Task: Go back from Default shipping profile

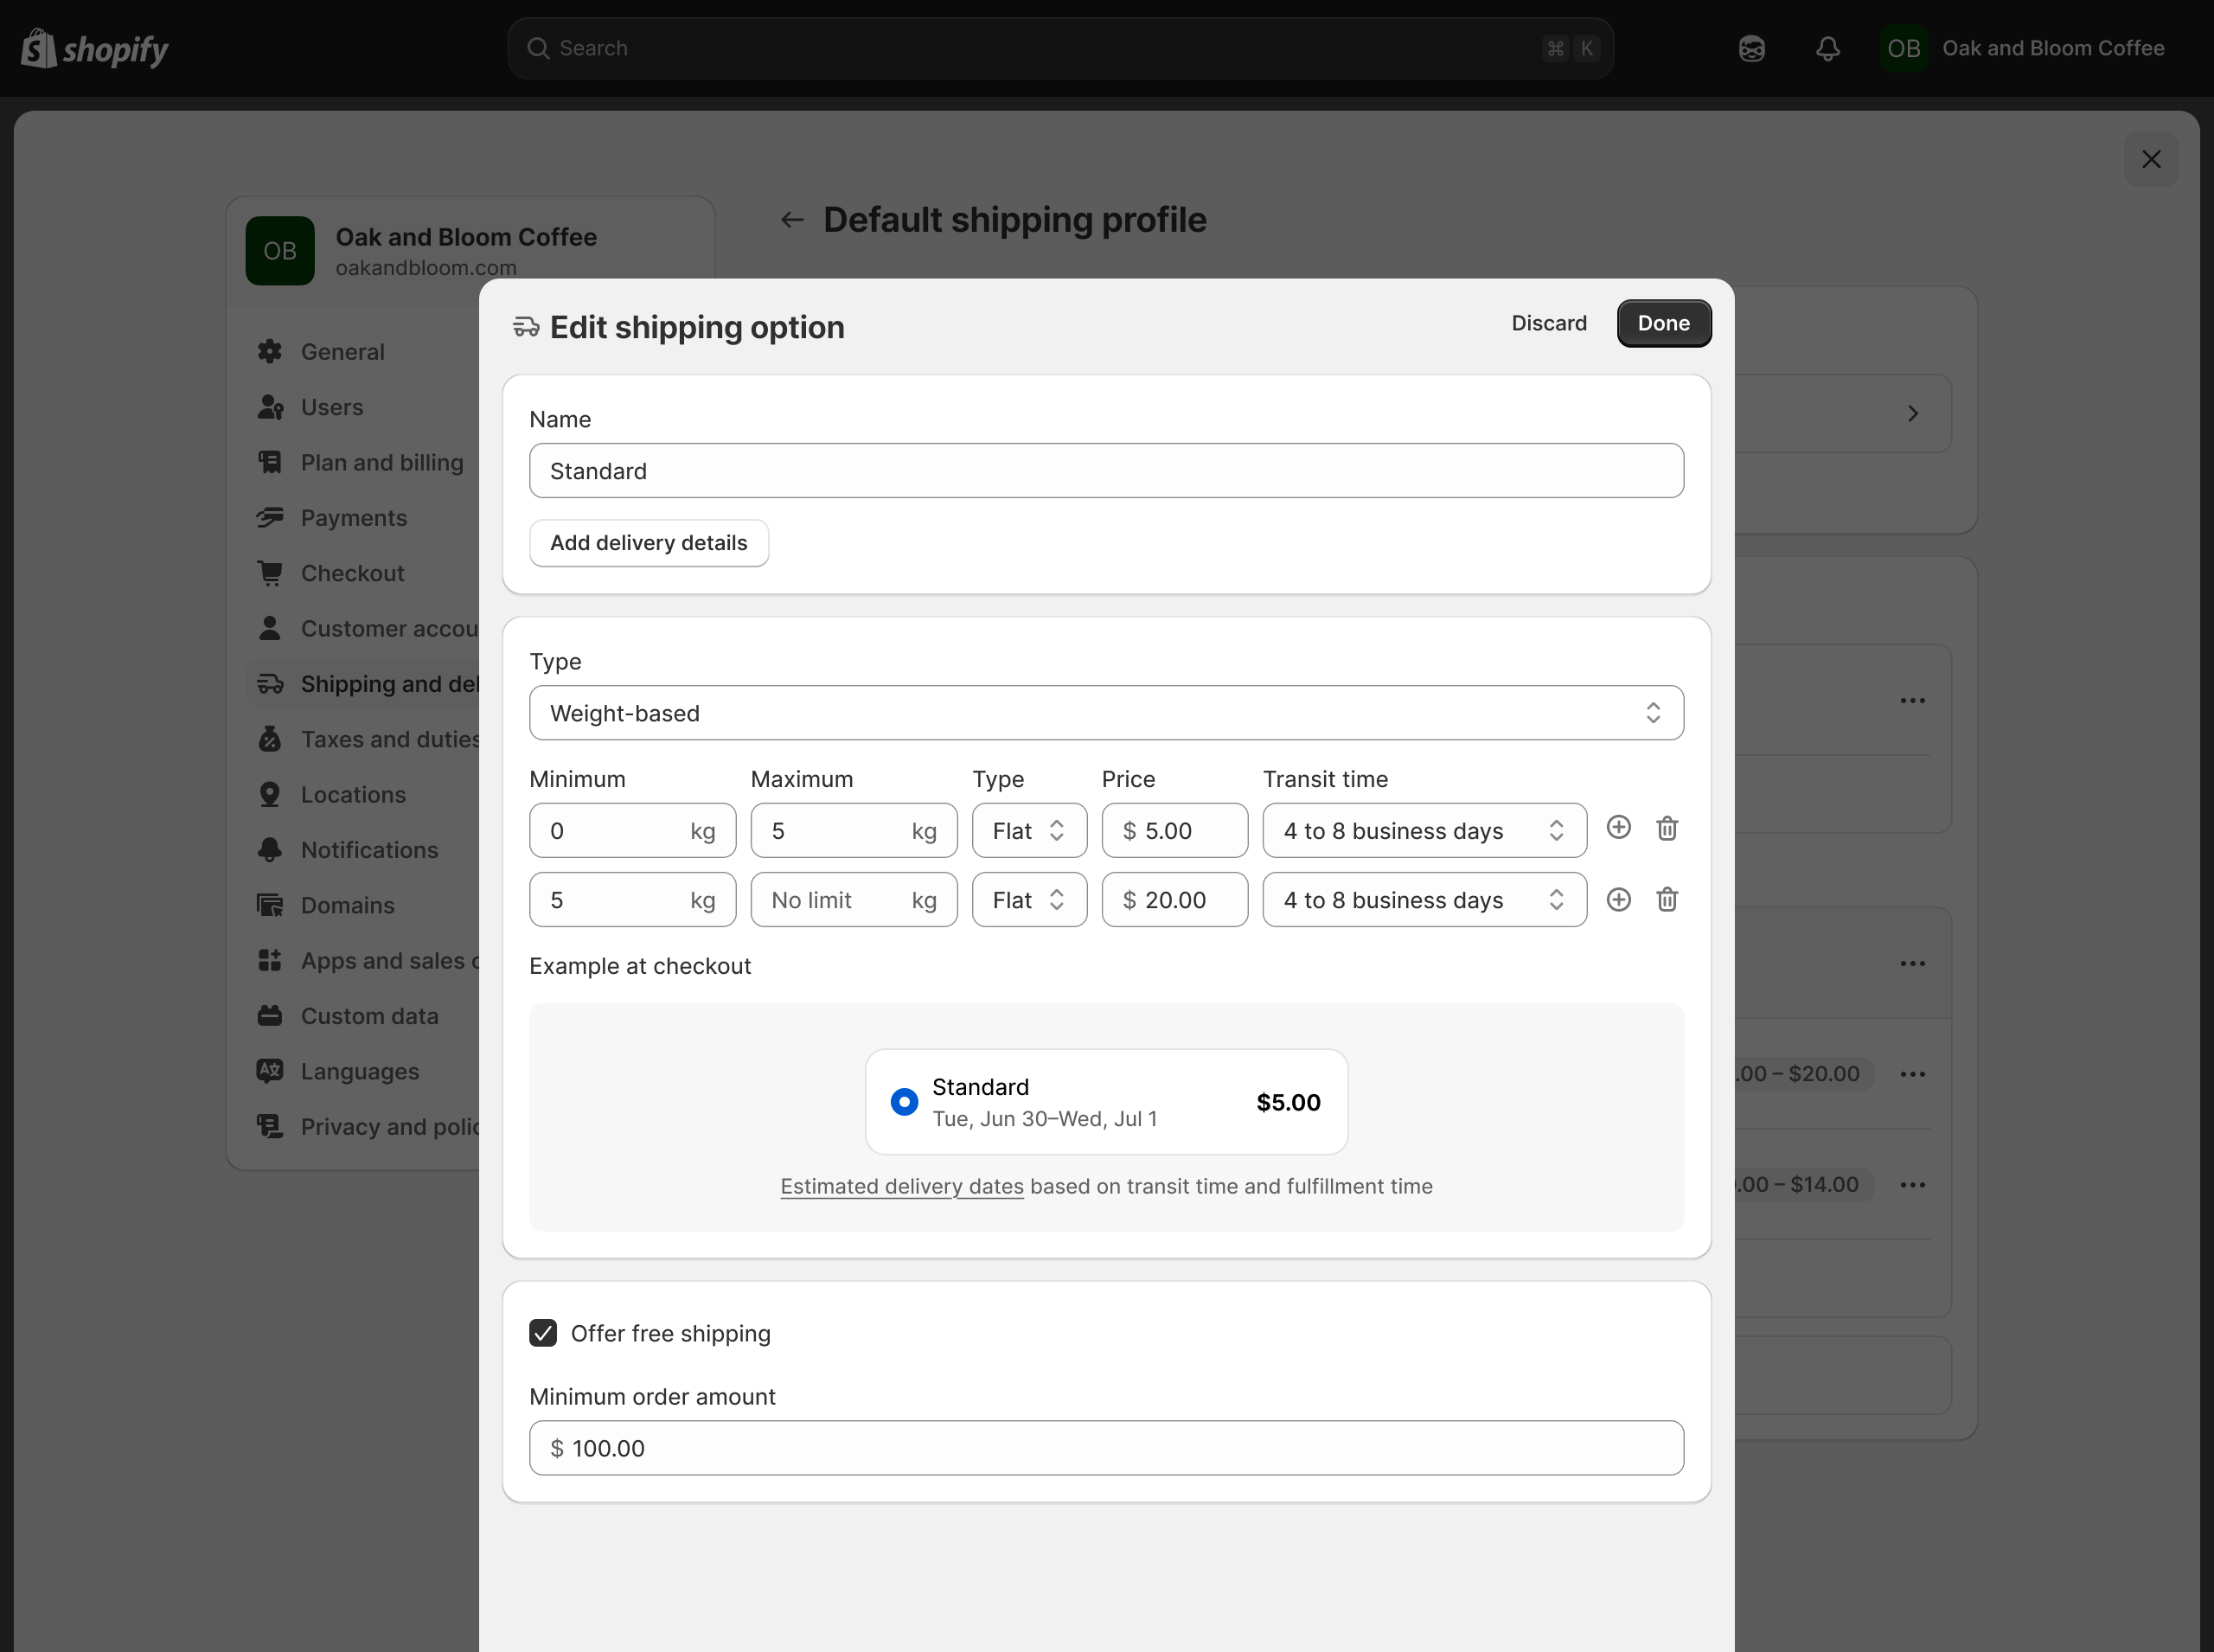Action: pyautogui.click(x=792, y=220)
